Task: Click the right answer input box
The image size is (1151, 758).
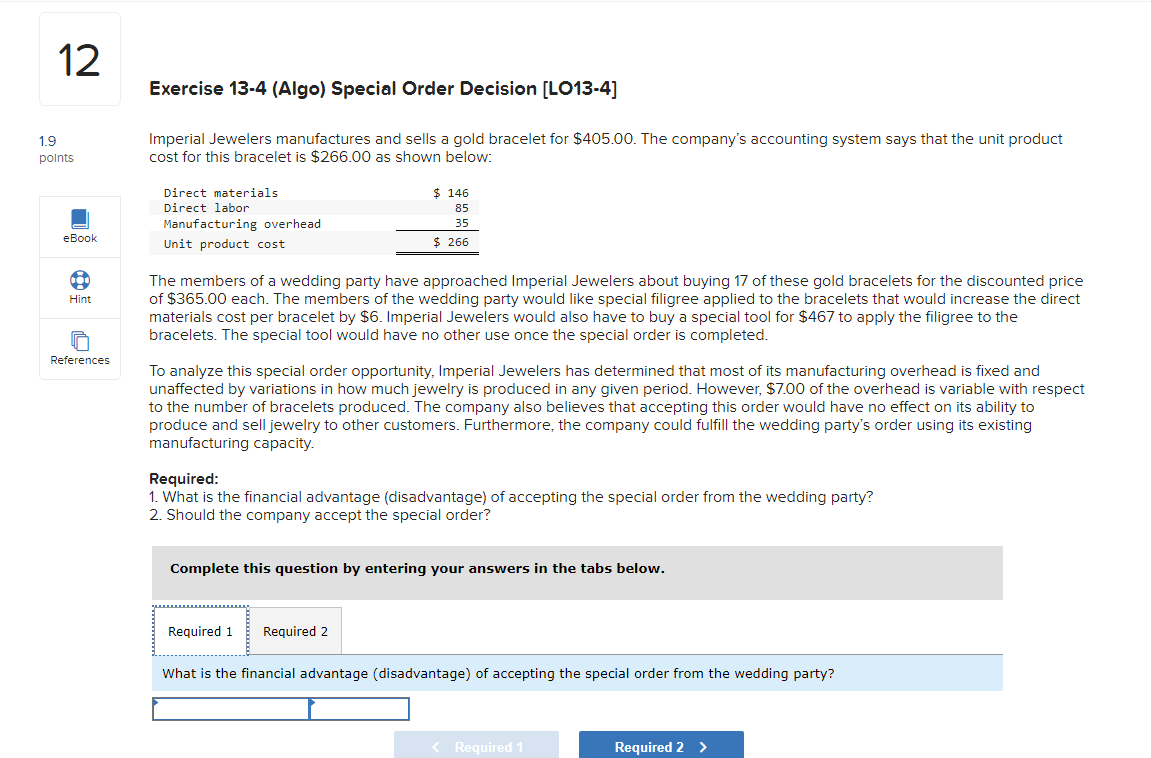Action: click(360, 709)
